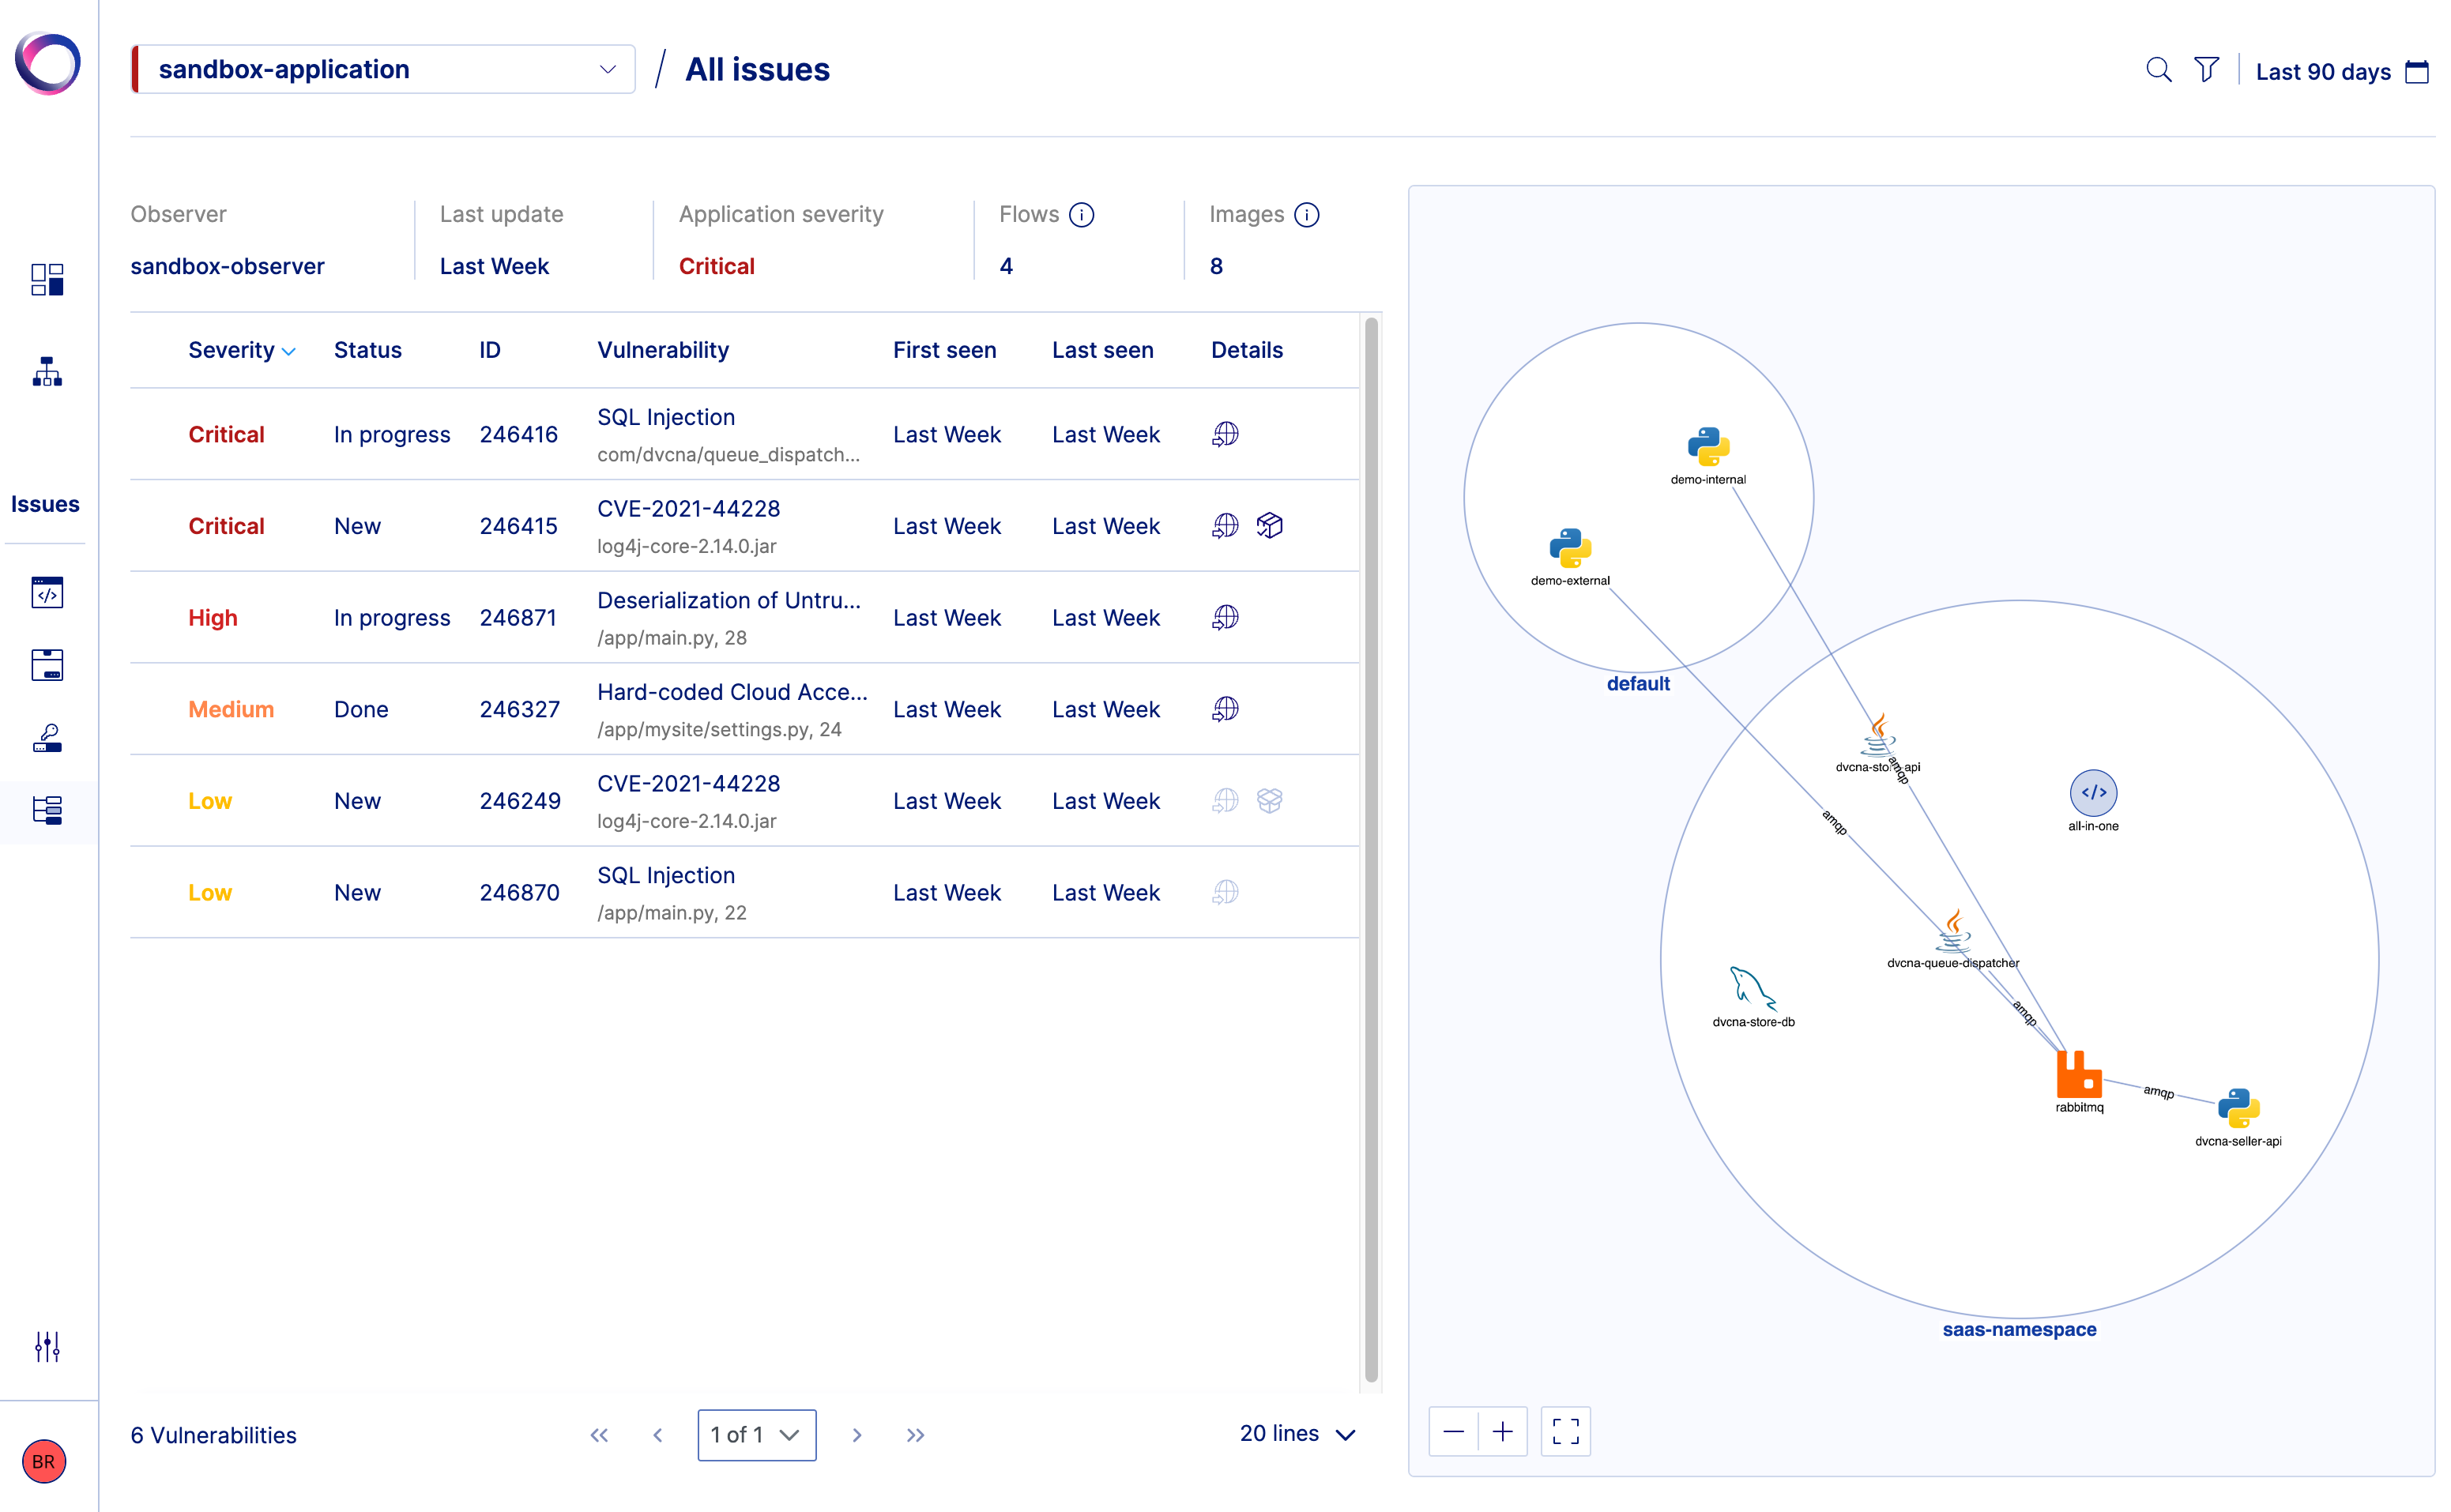Open the BR user avatar
The image size is (2451, 1512).
[44, 1462]
